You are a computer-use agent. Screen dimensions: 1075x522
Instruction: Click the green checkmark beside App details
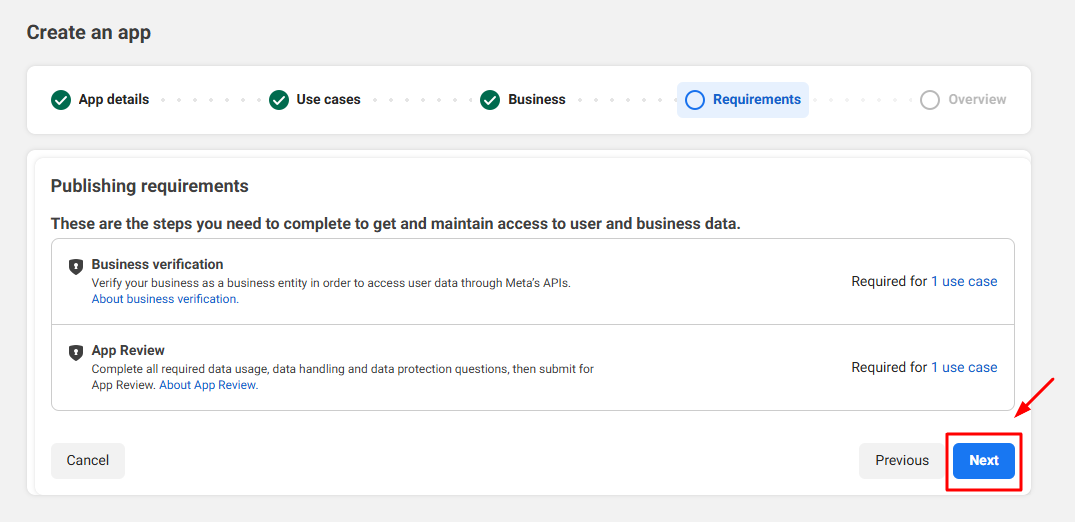[61, 100]
